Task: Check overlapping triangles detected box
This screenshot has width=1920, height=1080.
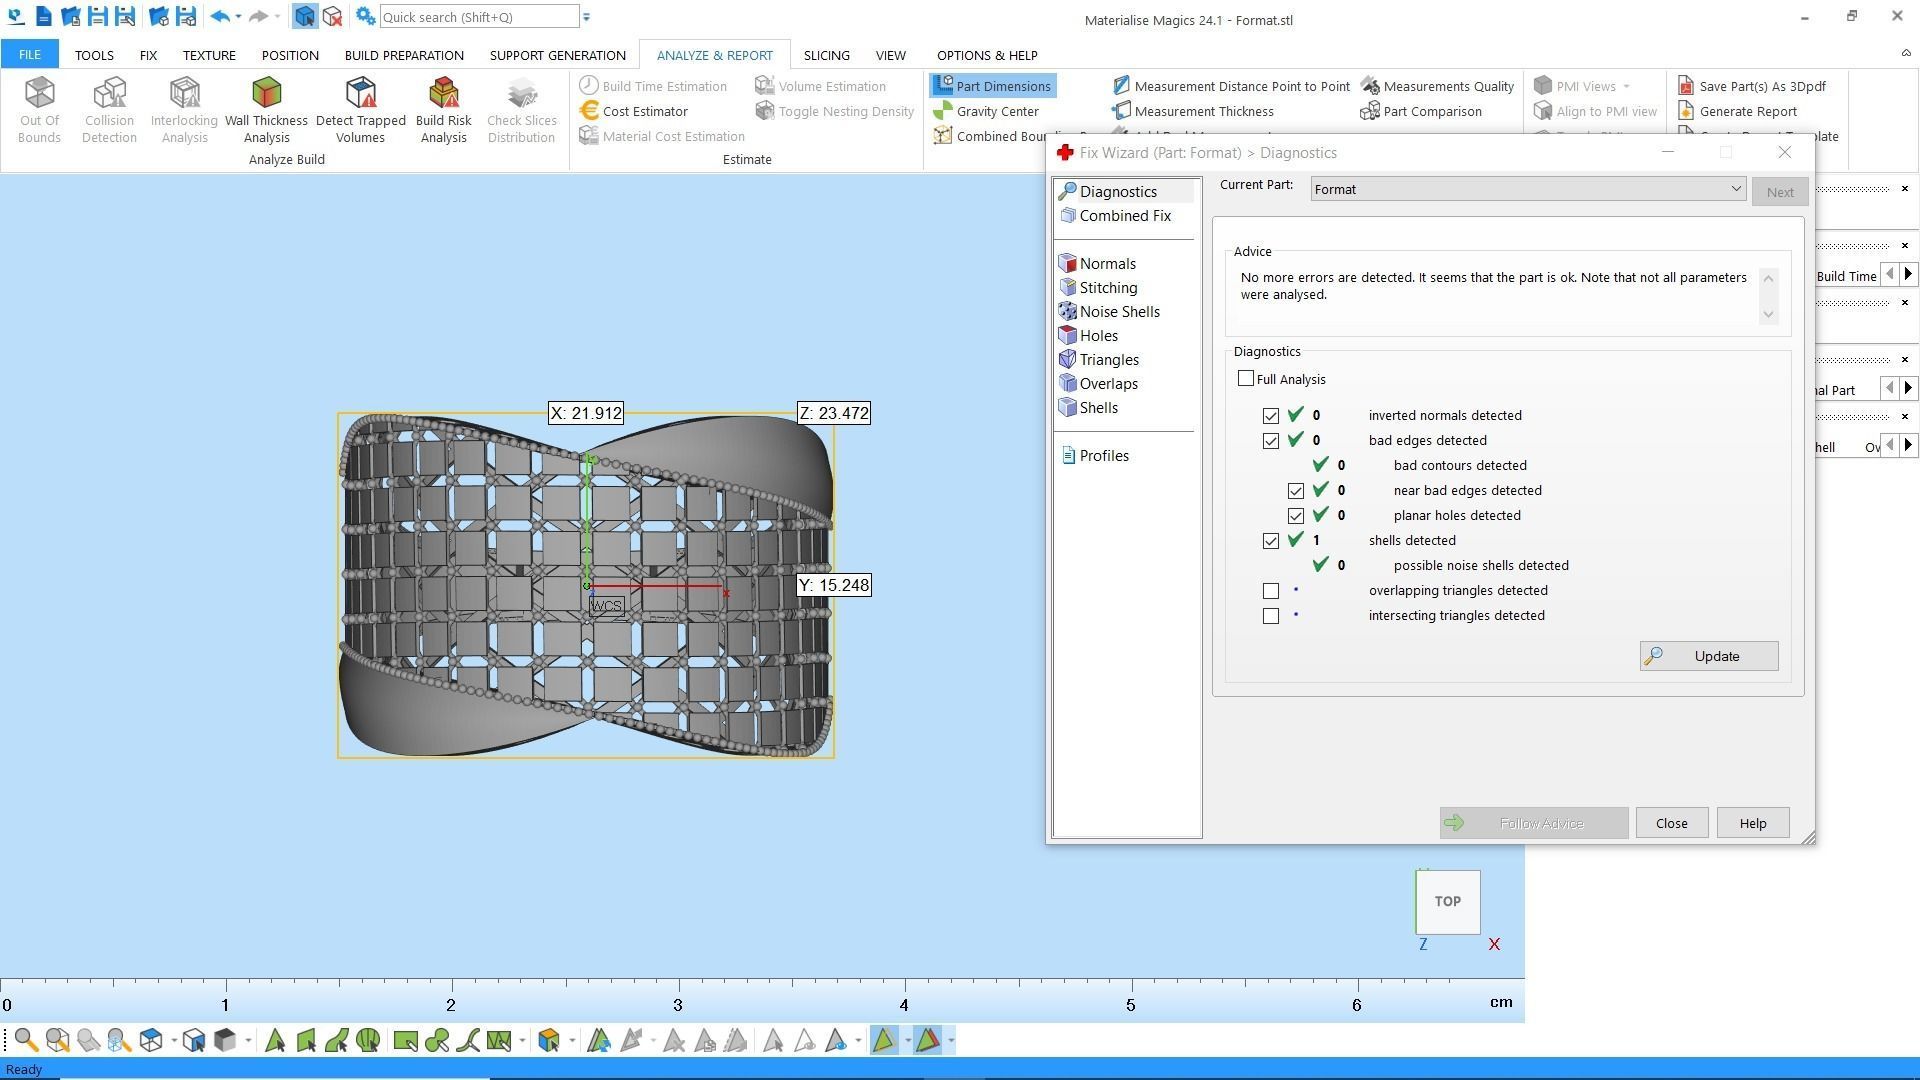Action: tap(1271, 591)
